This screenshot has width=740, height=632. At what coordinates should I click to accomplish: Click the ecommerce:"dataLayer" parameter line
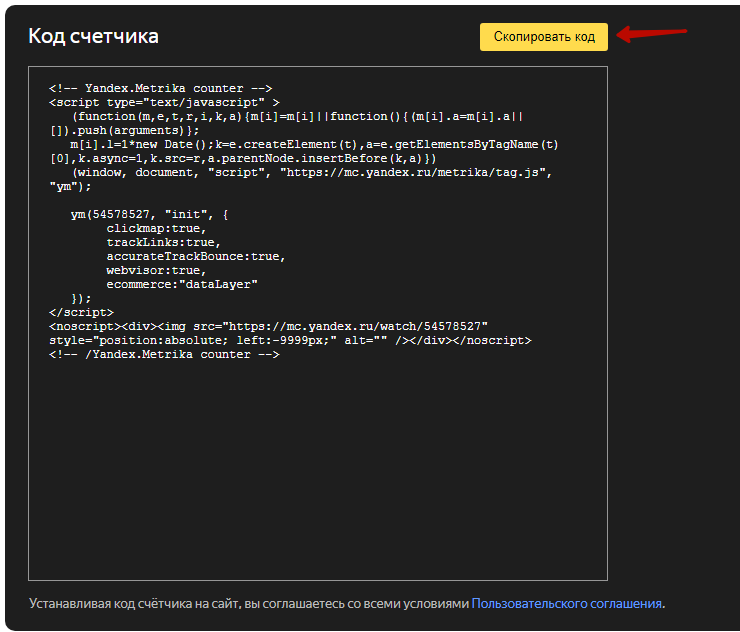click(182, 284)
